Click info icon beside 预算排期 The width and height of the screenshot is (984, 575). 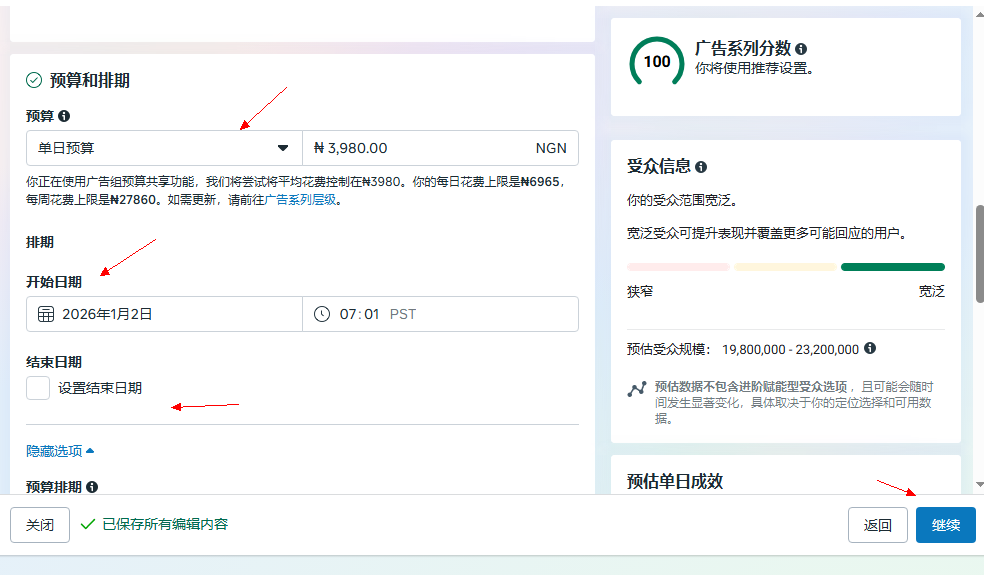[92, 487]
